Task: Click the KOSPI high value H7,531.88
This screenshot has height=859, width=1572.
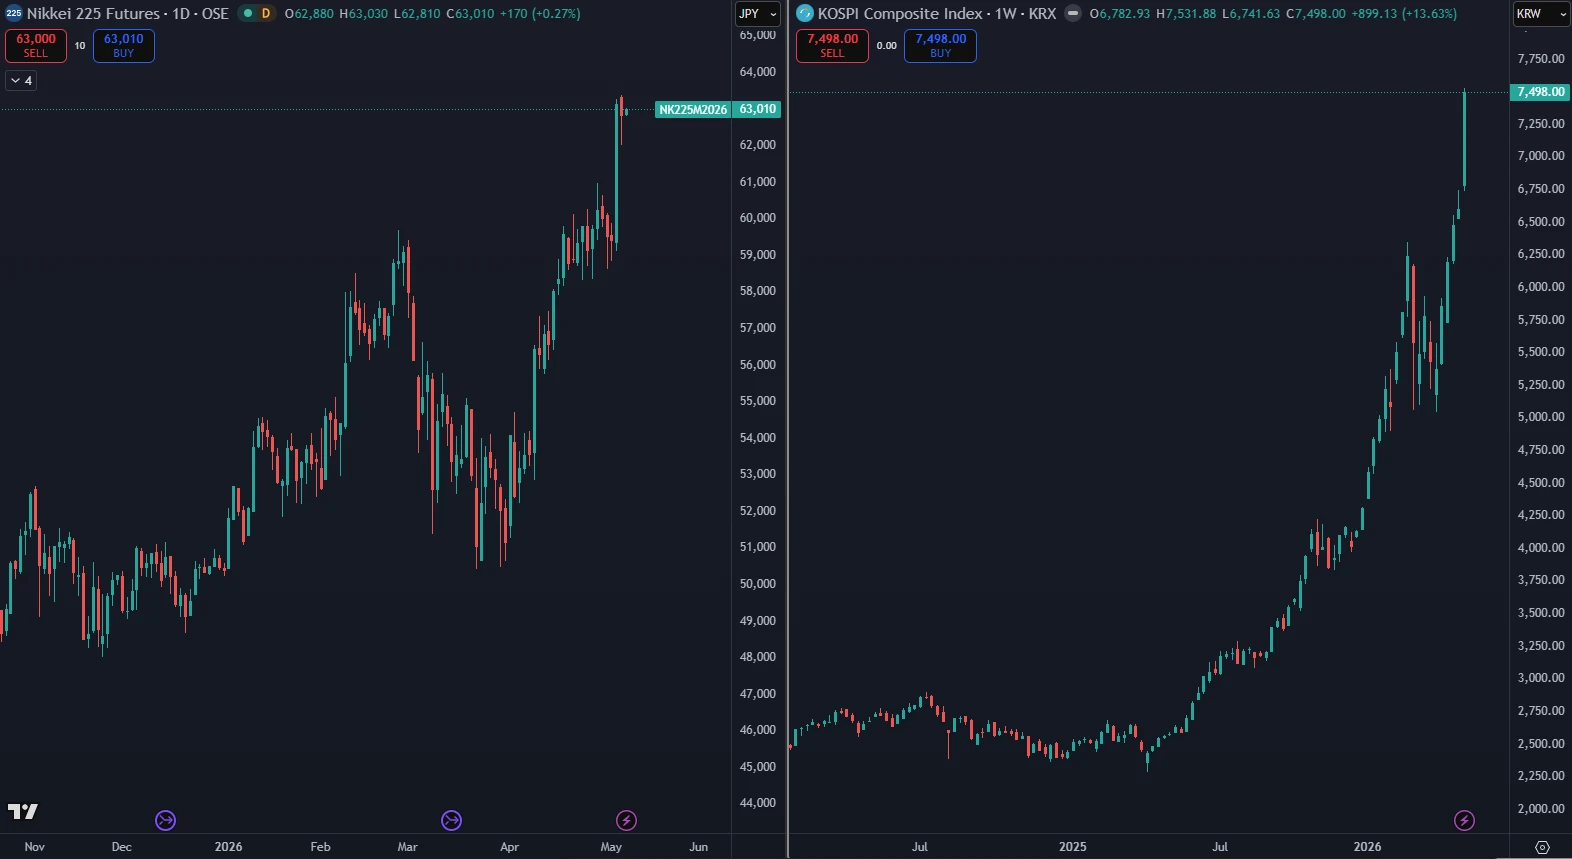Action: [1186, 14]
